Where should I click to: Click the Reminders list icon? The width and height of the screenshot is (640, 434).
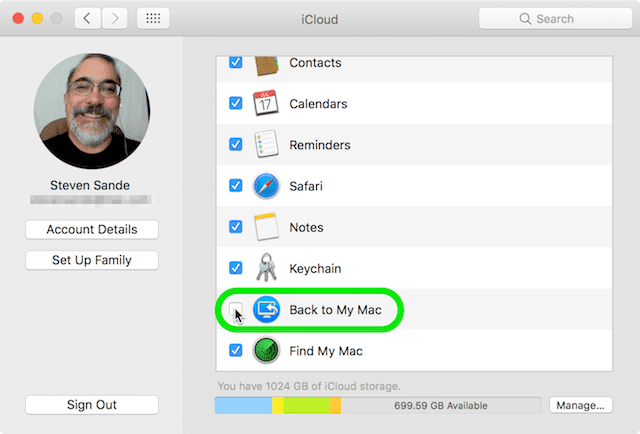[x=266, y=144]
